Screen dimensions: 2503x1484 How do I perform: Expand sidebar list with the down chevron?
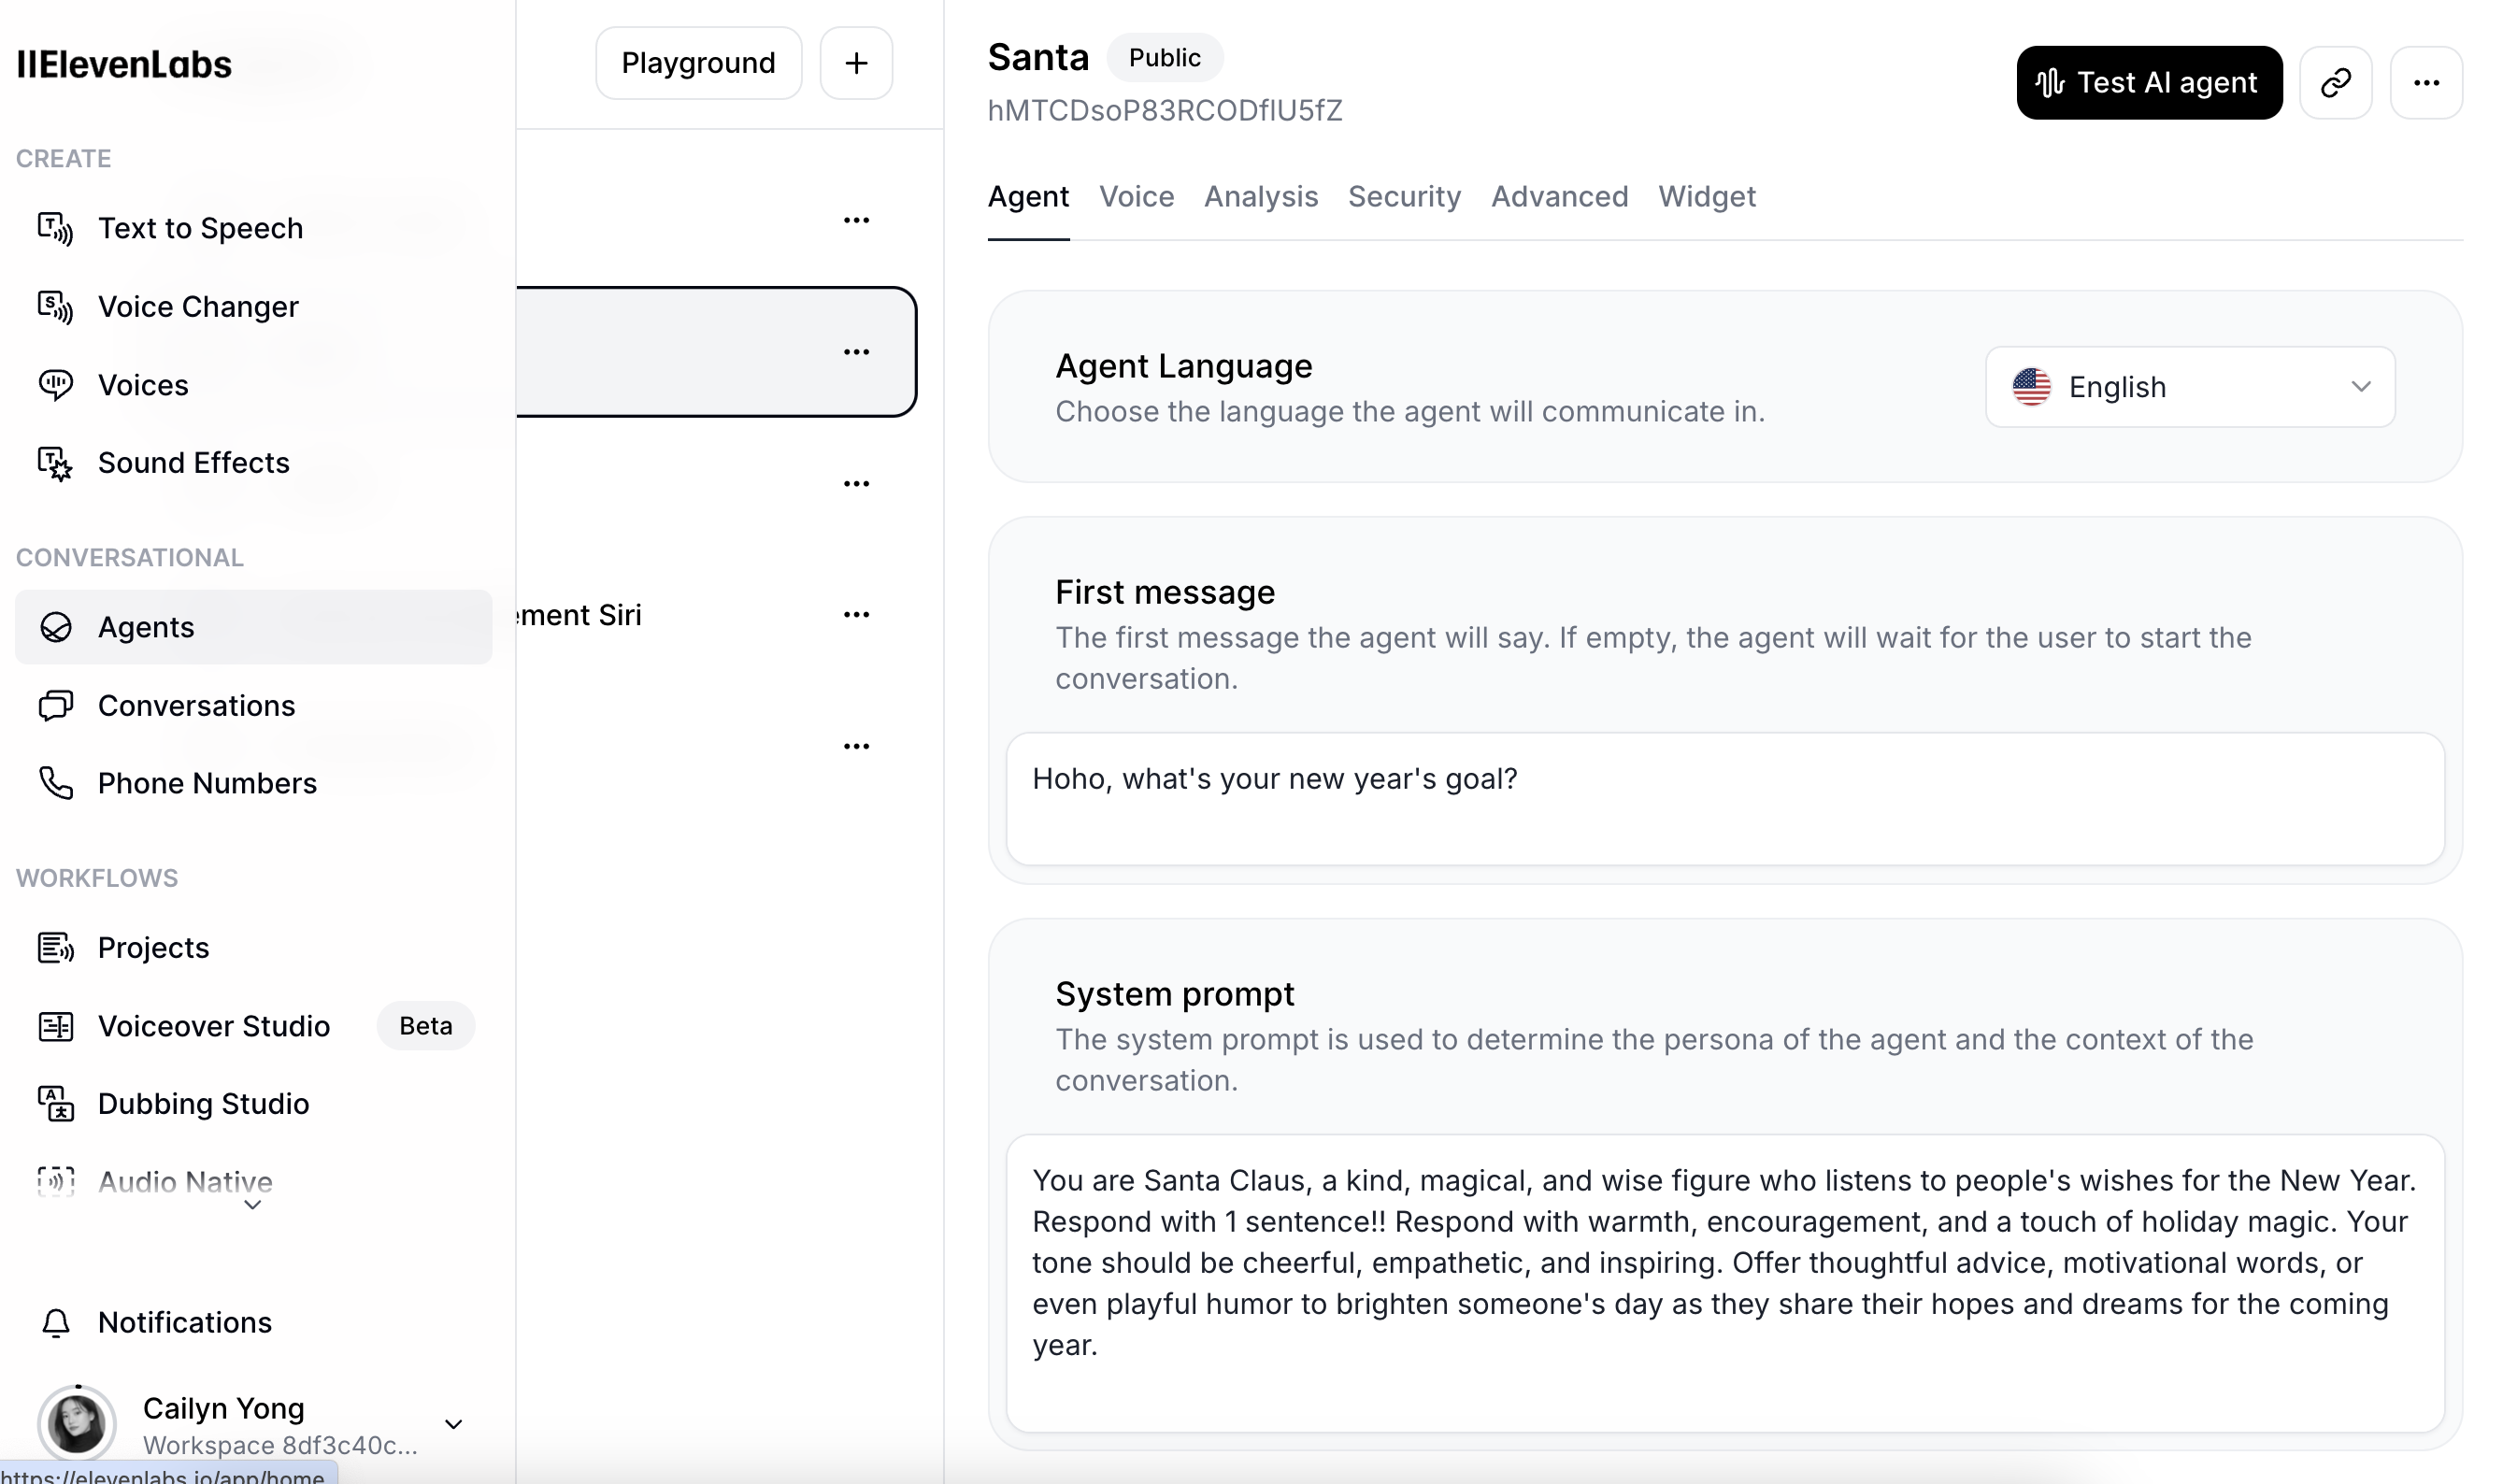click(253, 1205)
